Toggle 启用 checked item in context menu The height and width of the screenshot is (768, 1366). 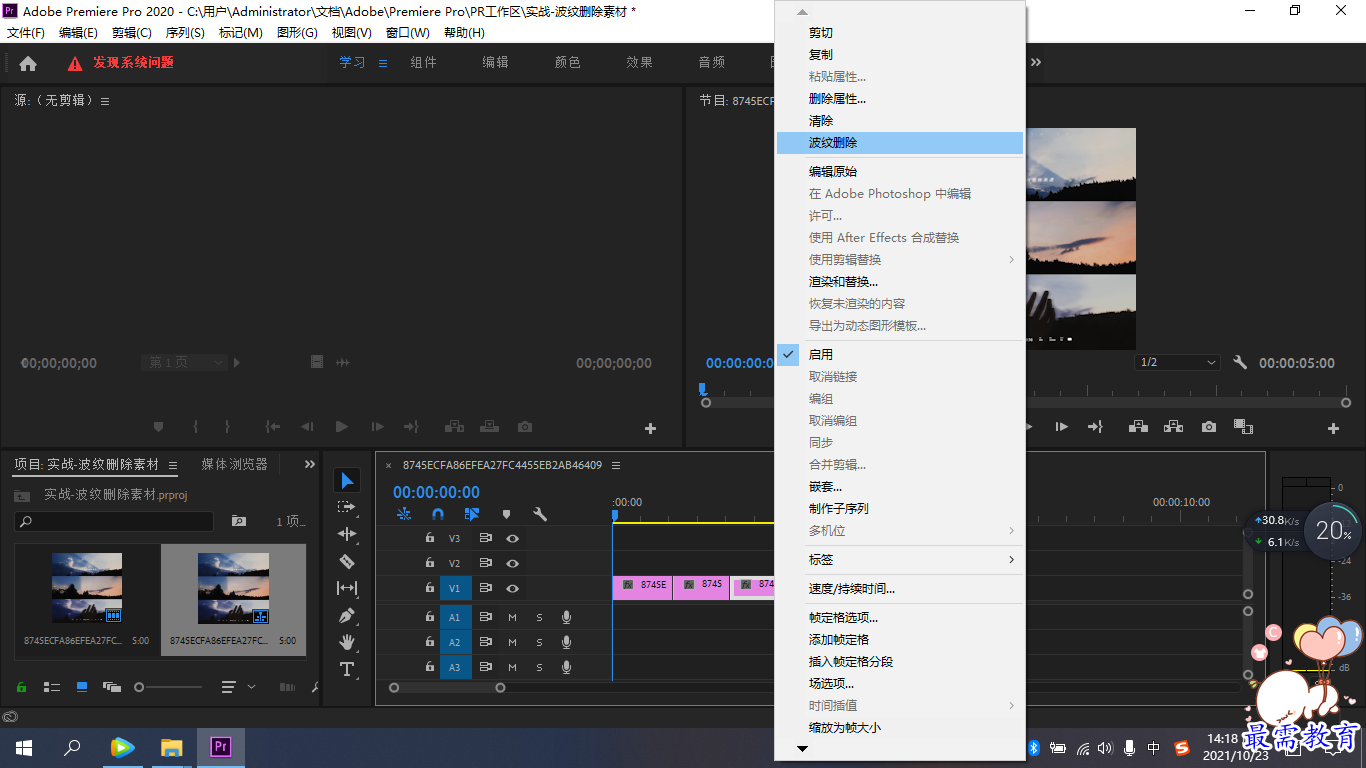click(x=900, y=354)
